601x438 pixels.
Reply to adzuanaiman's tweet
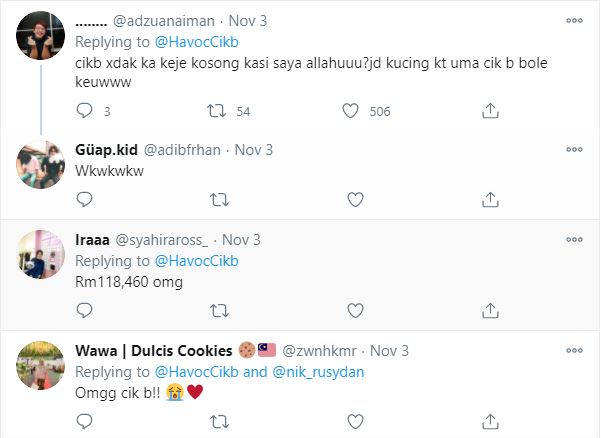click(x=86, y=110)
